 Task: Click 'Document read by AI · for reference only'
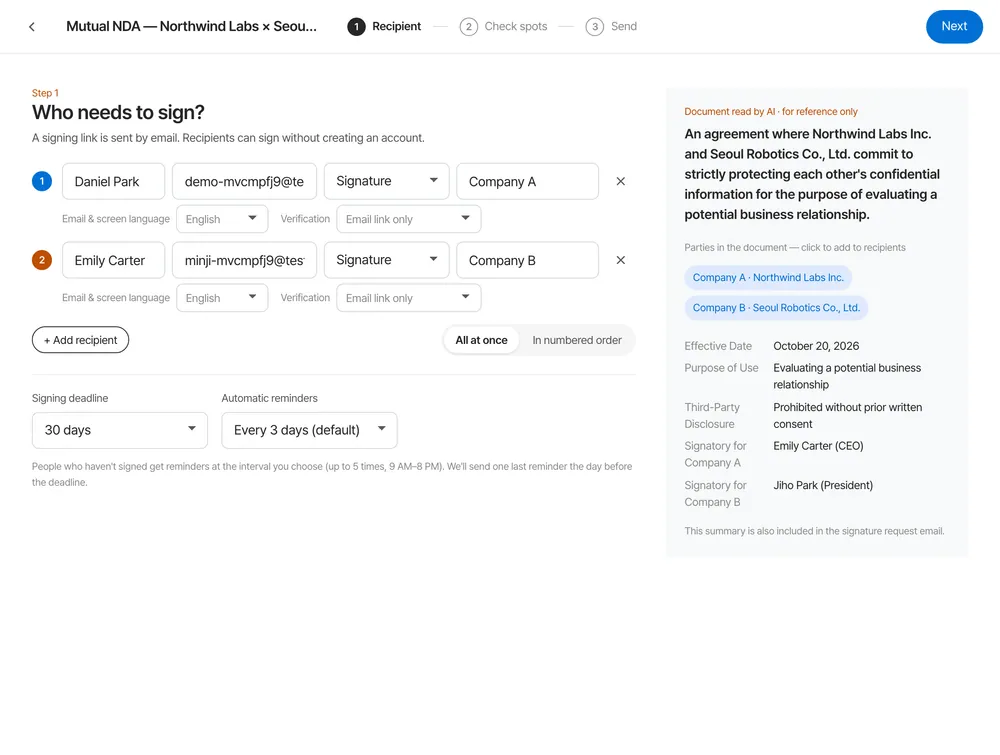pyautogui.click(x=770, y=112)
